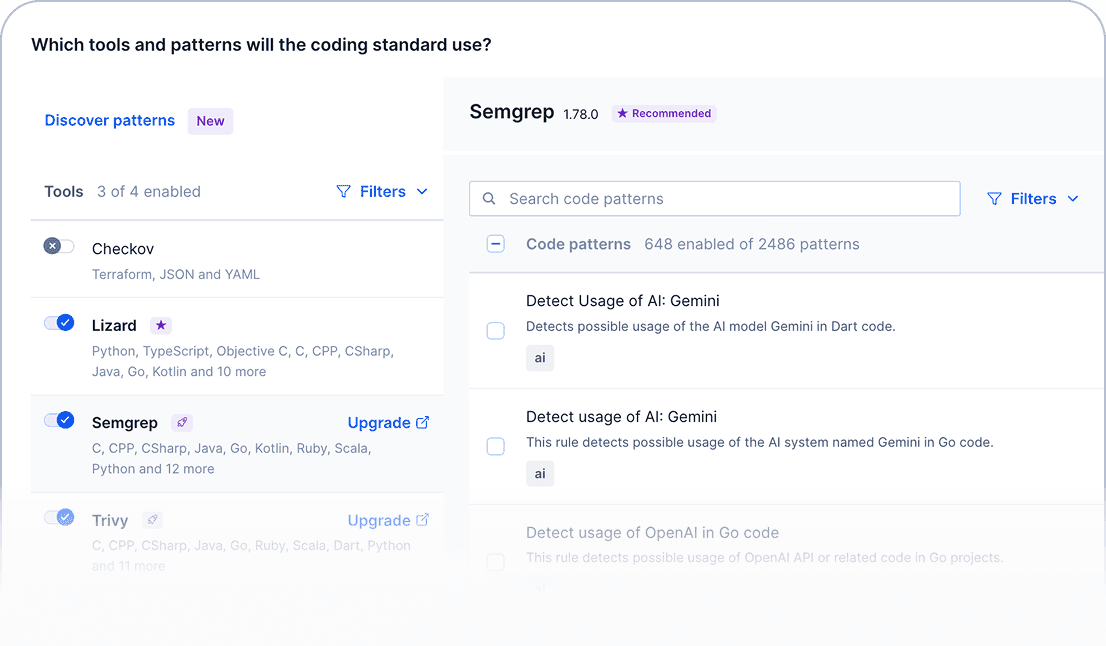Click the funnel icon in Tools filters
Image resolution: width=1106 pixels, height=646 pixels.
pos(343,191)
